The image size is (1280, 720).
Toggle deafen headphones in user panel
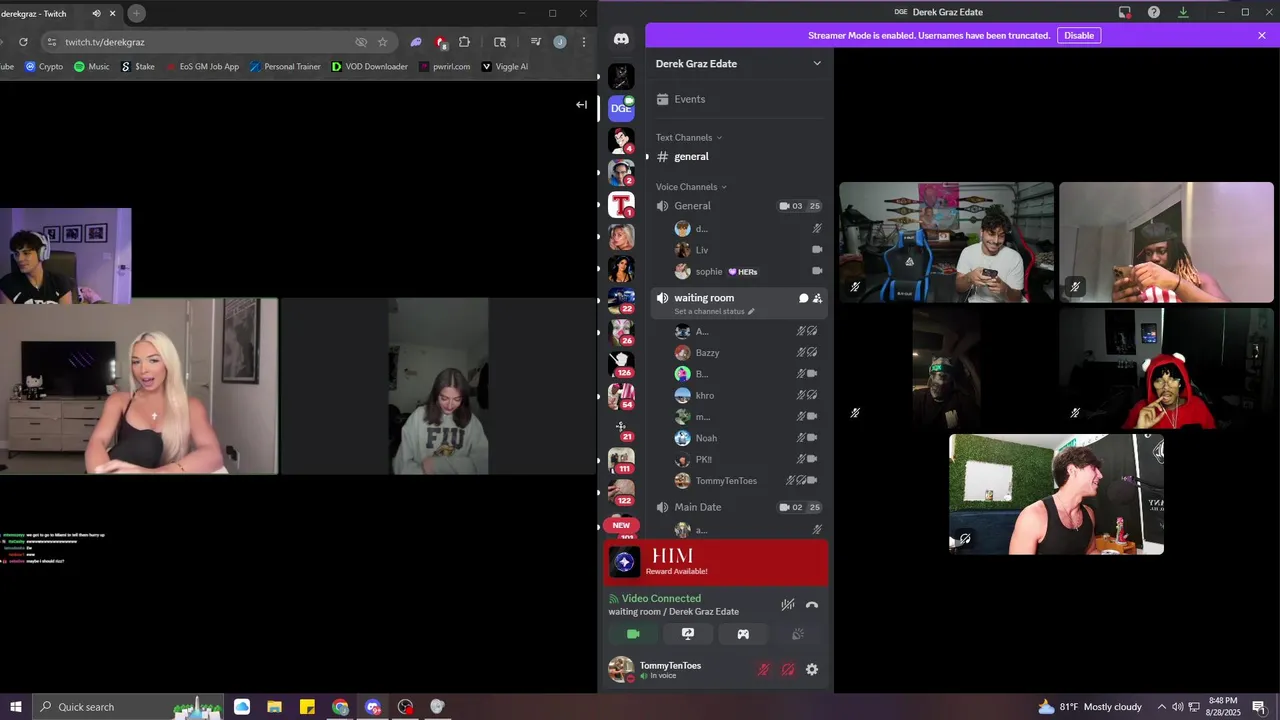point(788,670)
